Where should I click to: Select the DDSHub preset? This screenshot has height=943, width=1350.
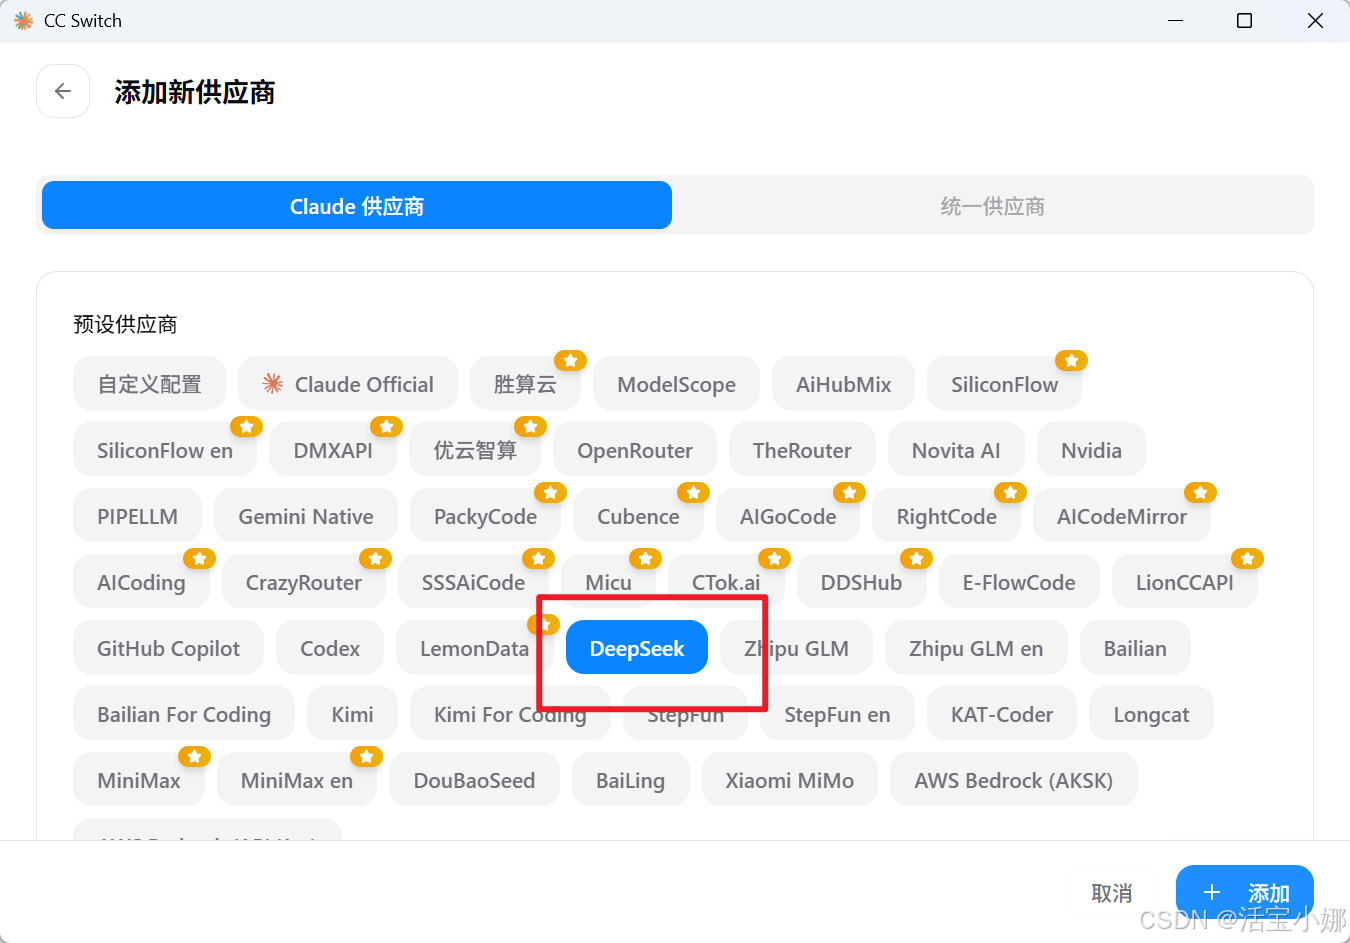[861, 582]
